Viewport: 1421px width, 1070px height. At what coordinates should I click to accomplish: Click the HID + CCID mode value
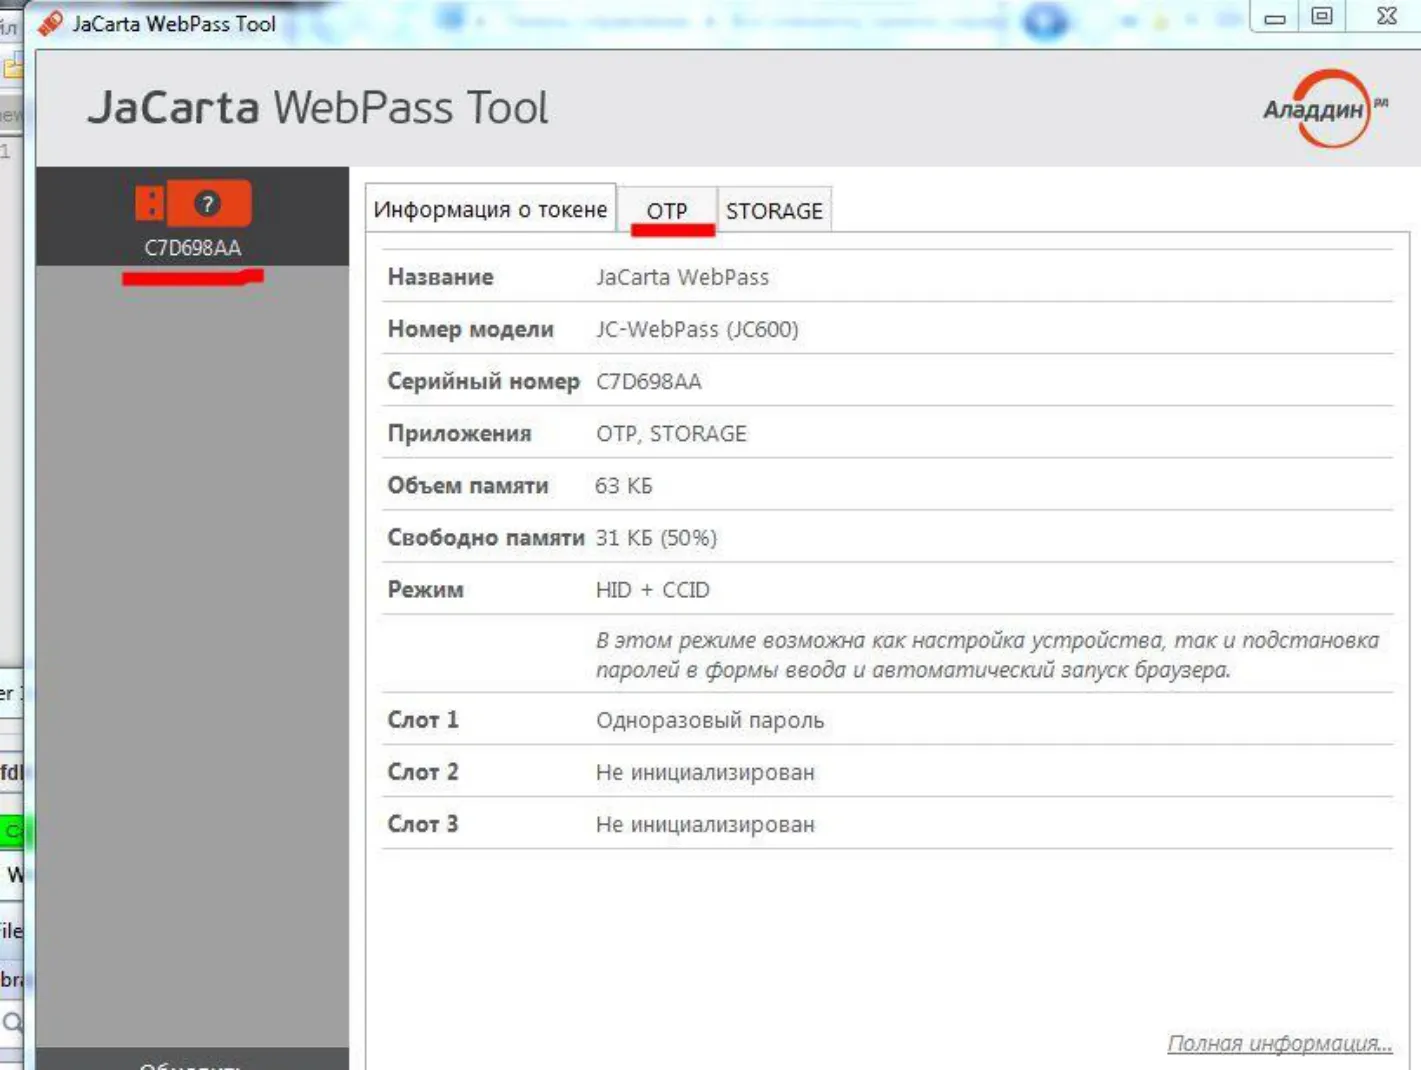coord(653,590)
